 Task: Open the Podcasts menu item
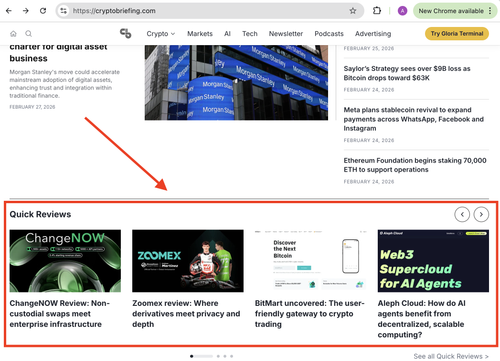[x=329, y=34]
